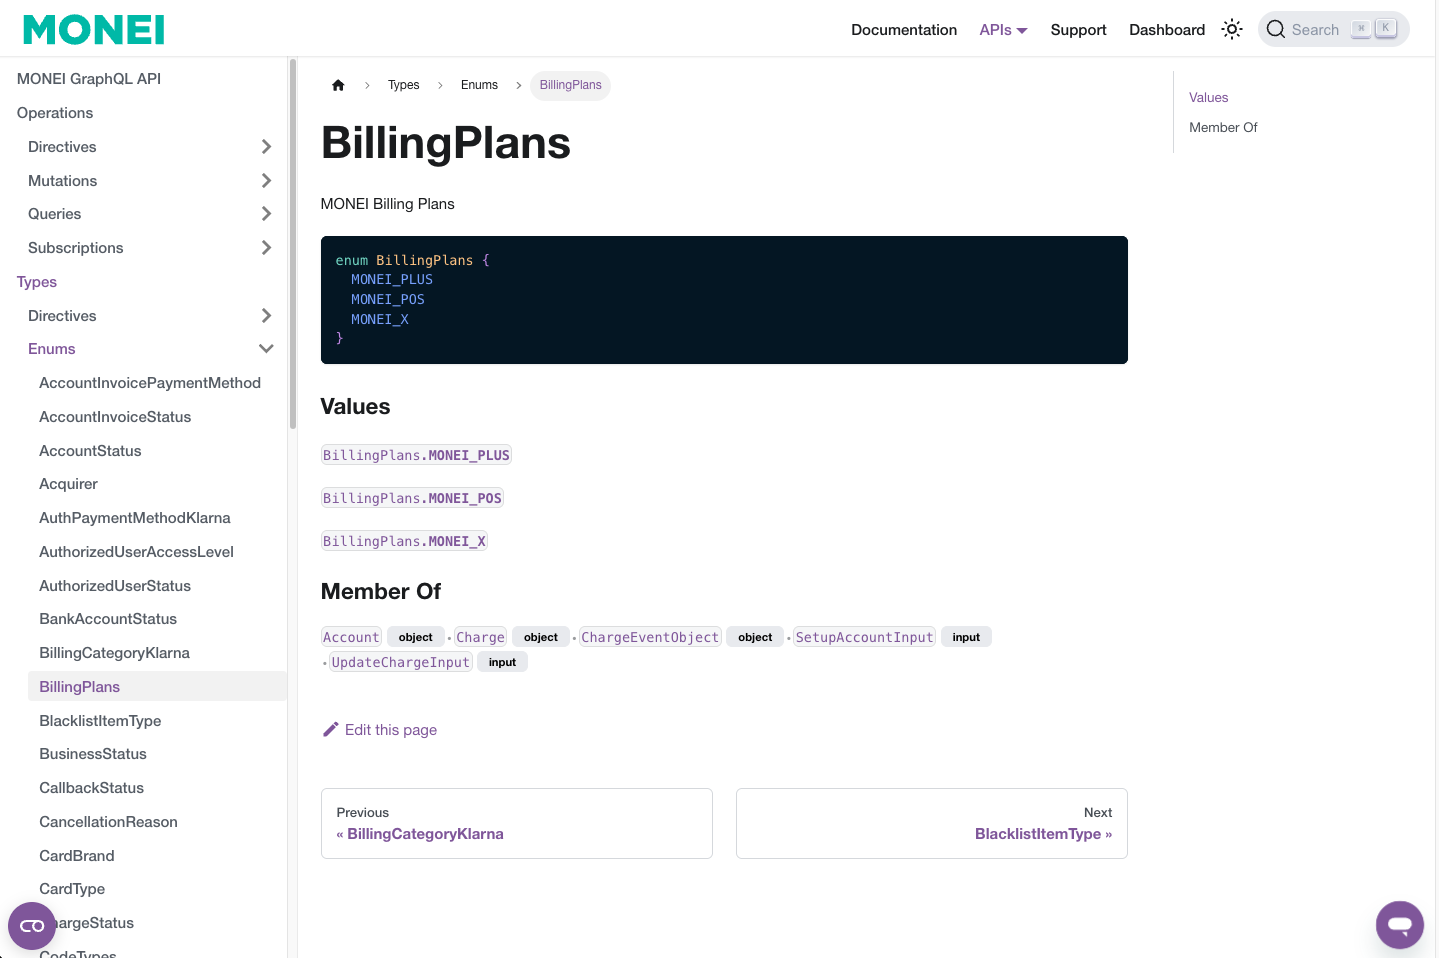The height and width of the screenshot is (958, 1439).
Task: Go to previous page BillingCategoryKlarna
Action: [516, 823]
